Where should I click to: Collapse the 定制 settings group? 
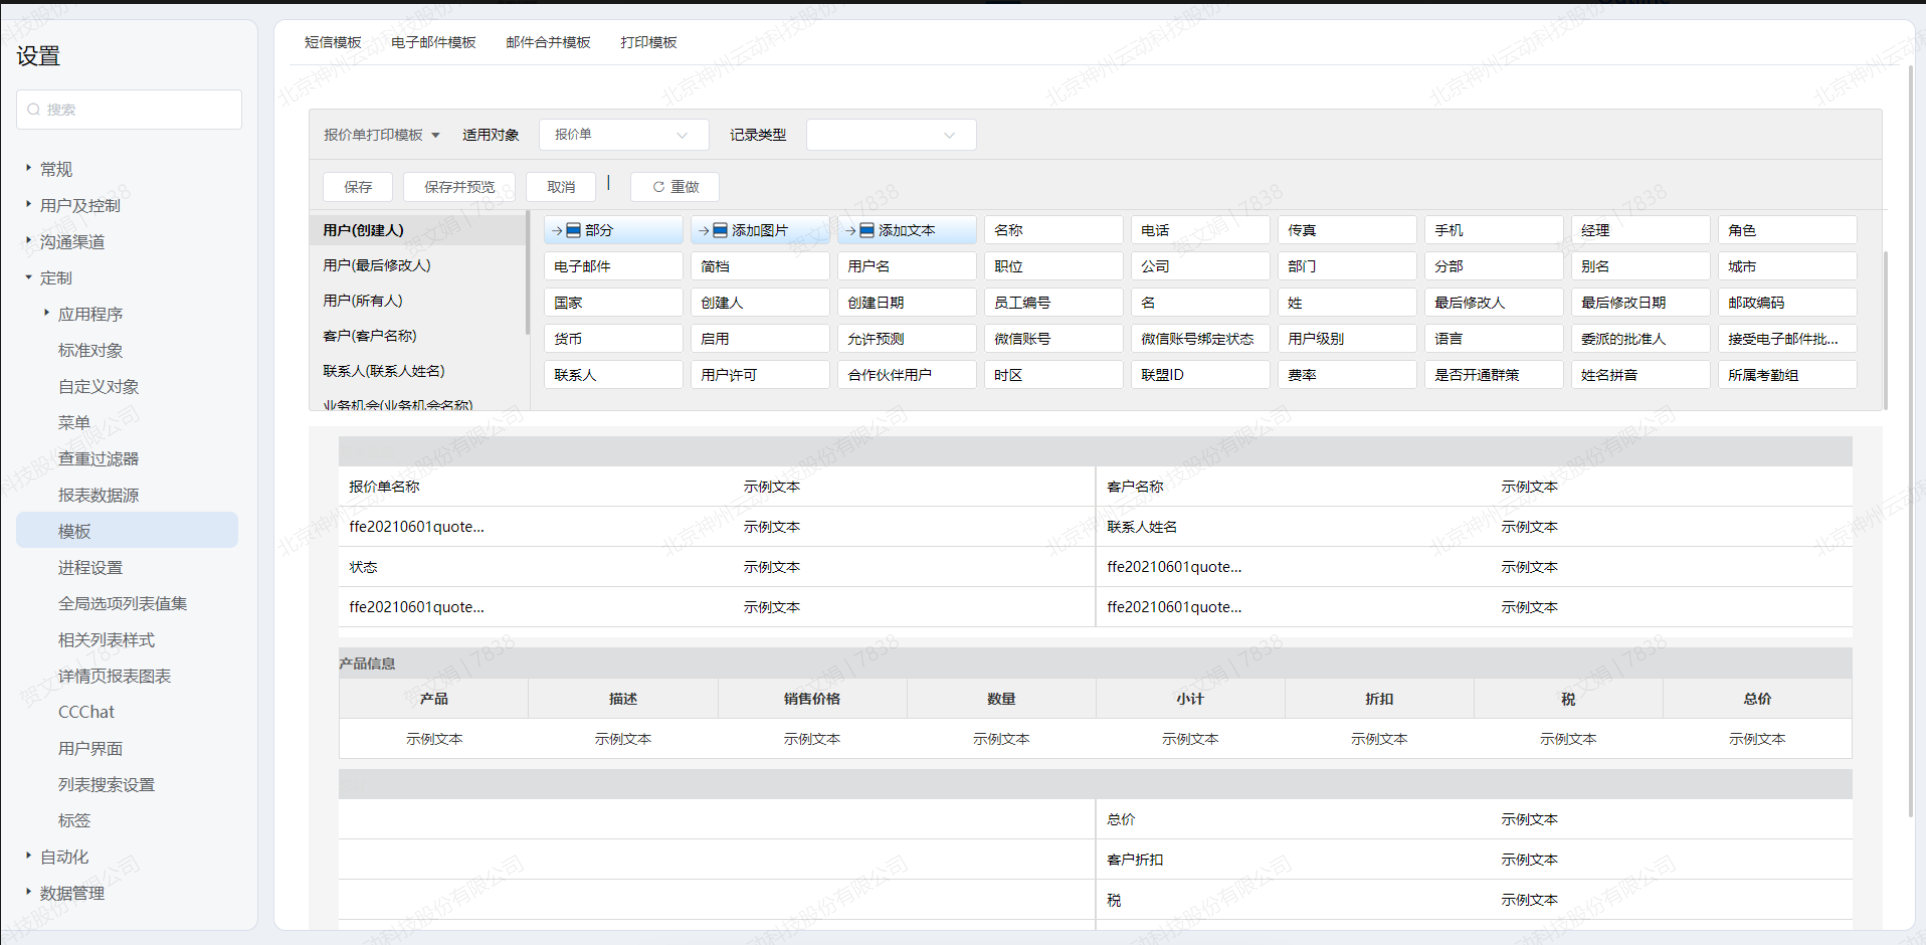[28, 278]
